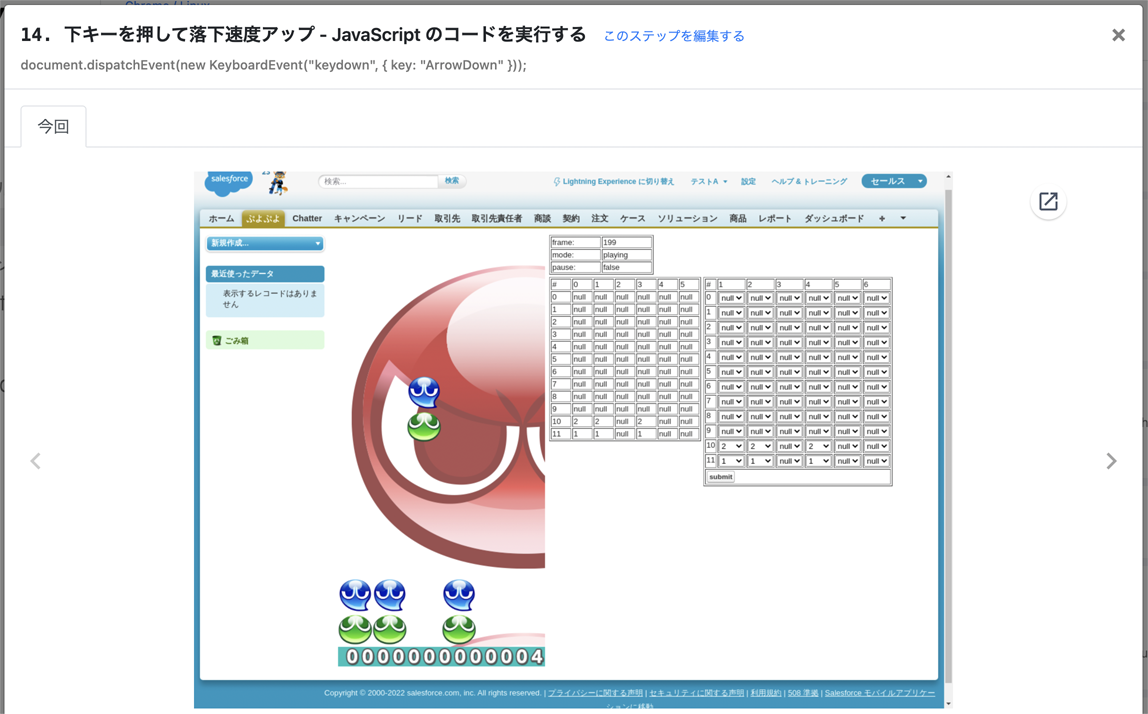Open row 5 column 6 null dropdown
Viewport: 1148px width, 714px height.
(x=876, y=372)
